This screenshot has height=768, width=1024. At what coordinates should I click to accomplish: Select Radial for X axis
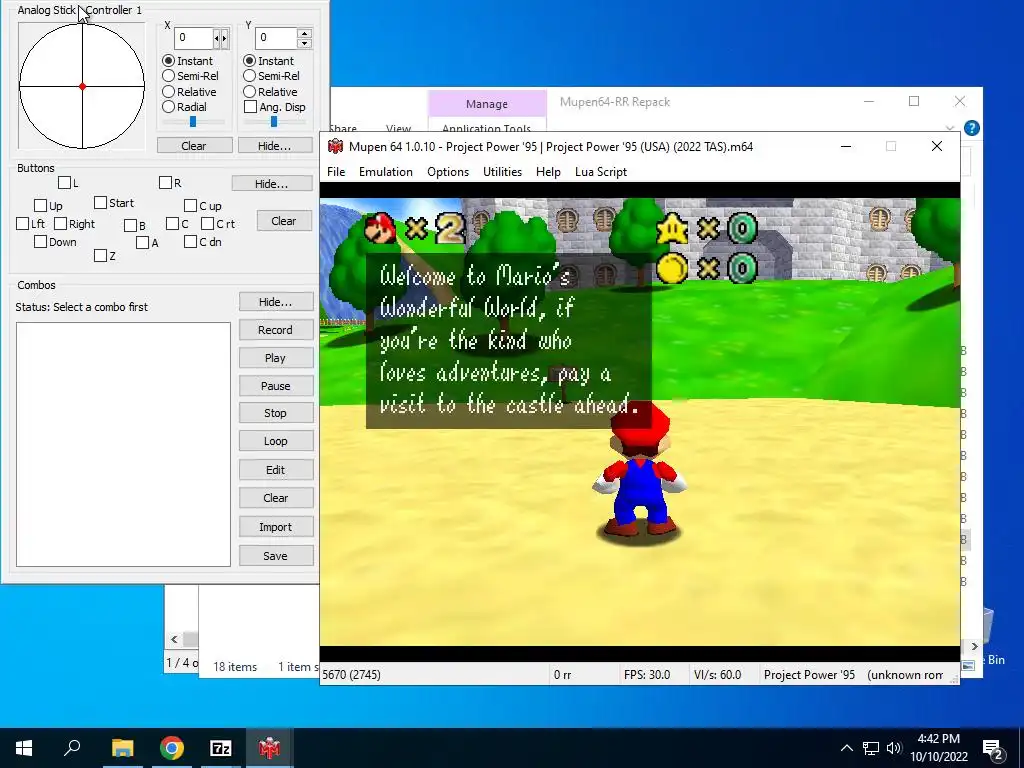click(x=168, y=106)
